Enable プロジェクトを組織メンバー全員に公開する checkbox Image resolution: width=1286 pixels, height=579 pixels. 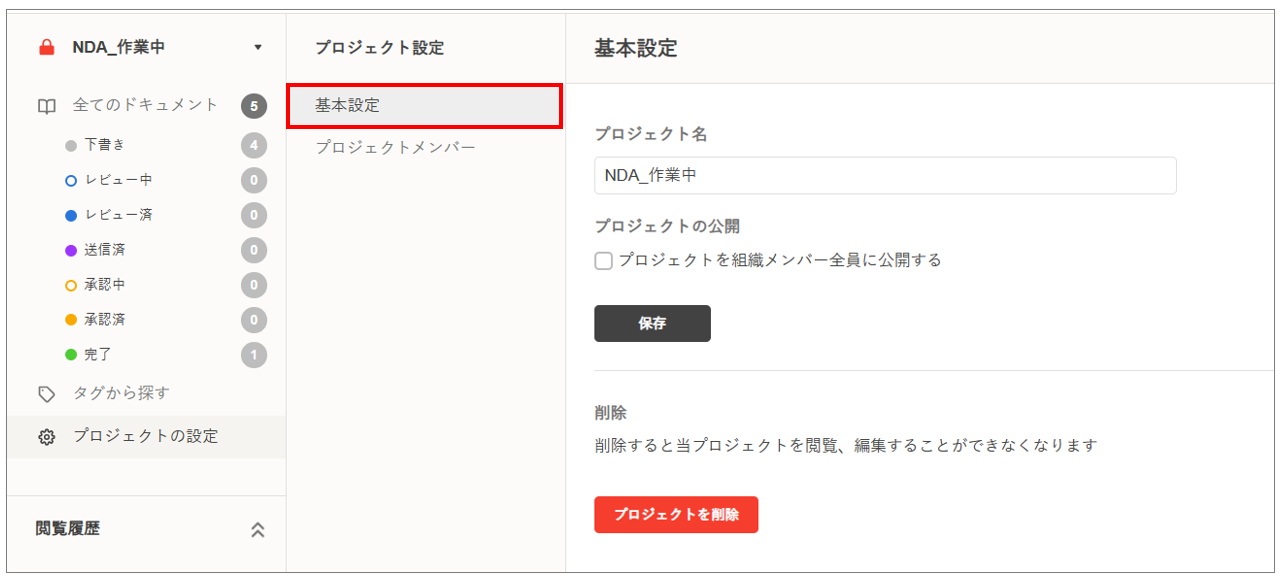[x=603, y=261]
